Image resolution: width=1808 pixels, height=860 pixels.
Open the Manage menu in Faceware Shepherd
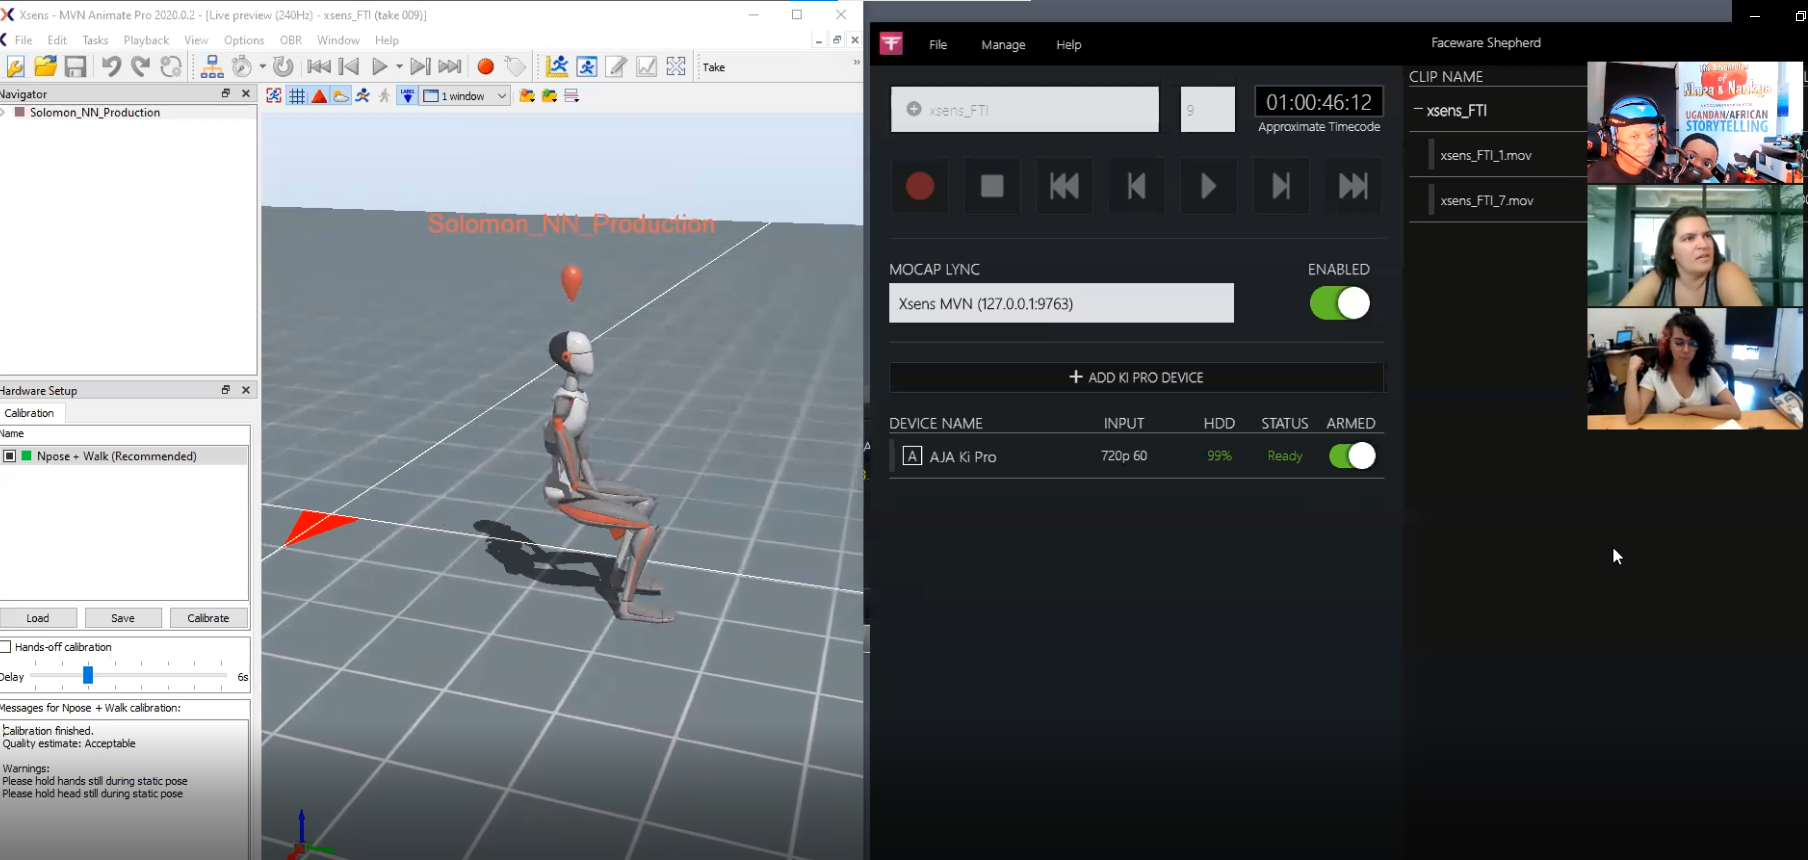(1003, 45)
